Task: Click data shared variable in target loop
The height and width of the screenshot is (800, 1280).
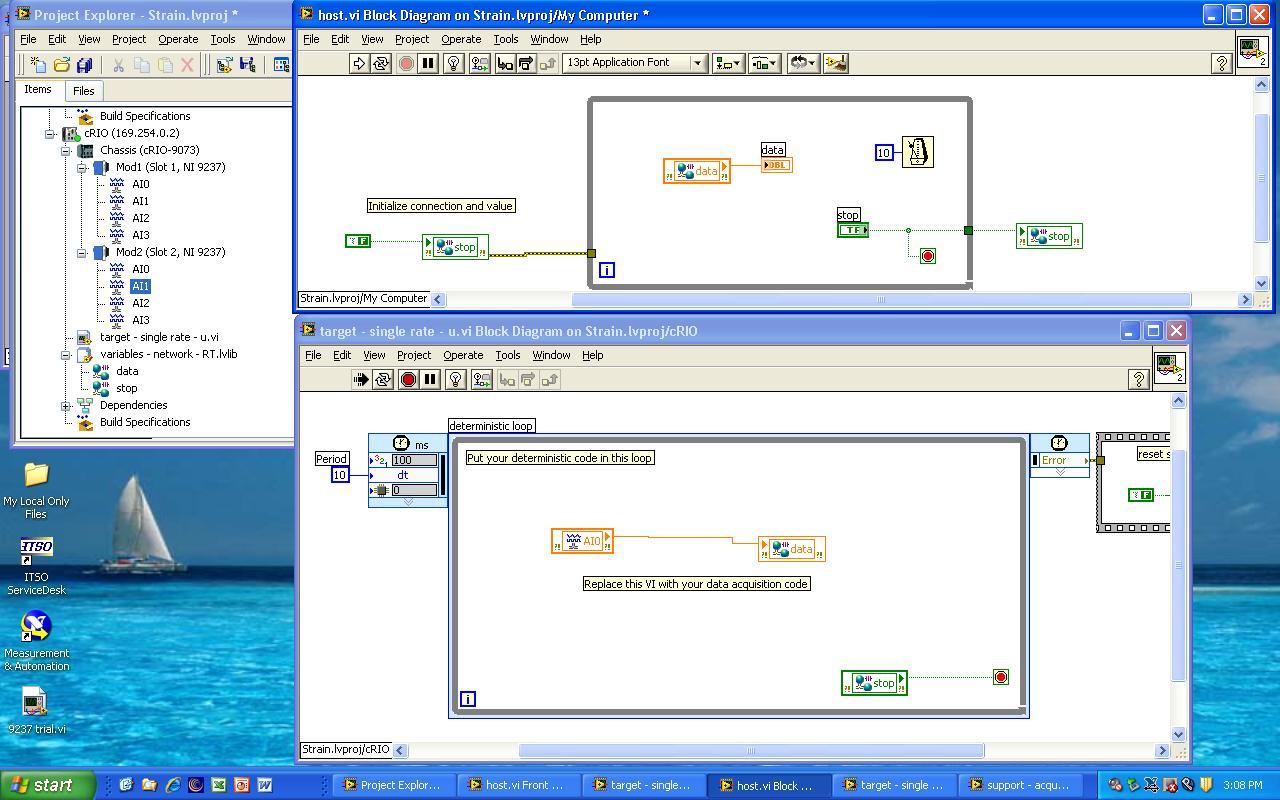Action: [791, 549]
